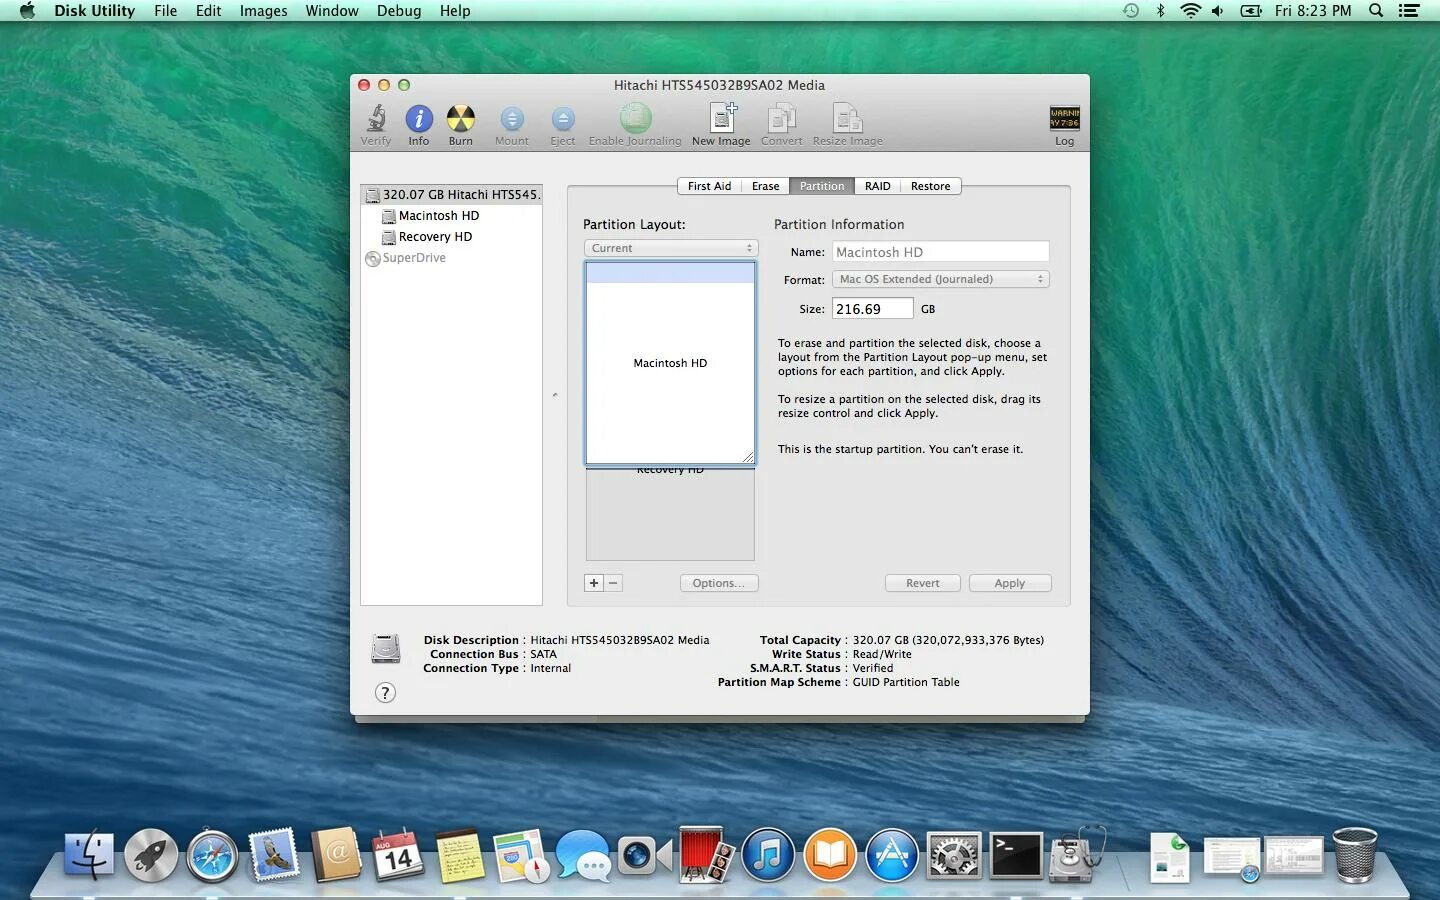The image size is (1440, 900).
Task: Click the Size field showing 216.69
Action: (x=872, y=309)
